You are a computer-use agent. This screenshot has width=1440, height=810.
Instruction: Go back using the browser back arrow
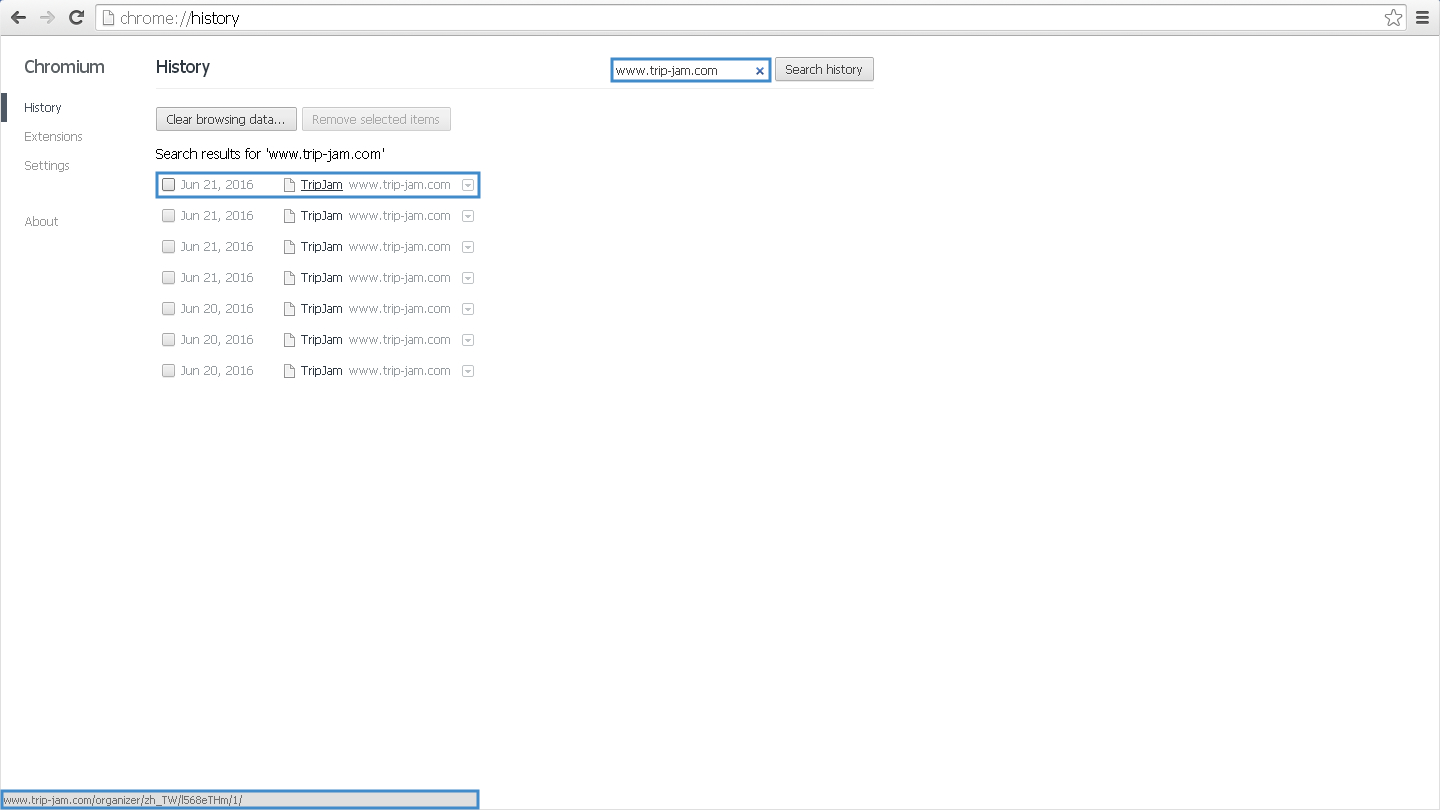tap(18, 18)
